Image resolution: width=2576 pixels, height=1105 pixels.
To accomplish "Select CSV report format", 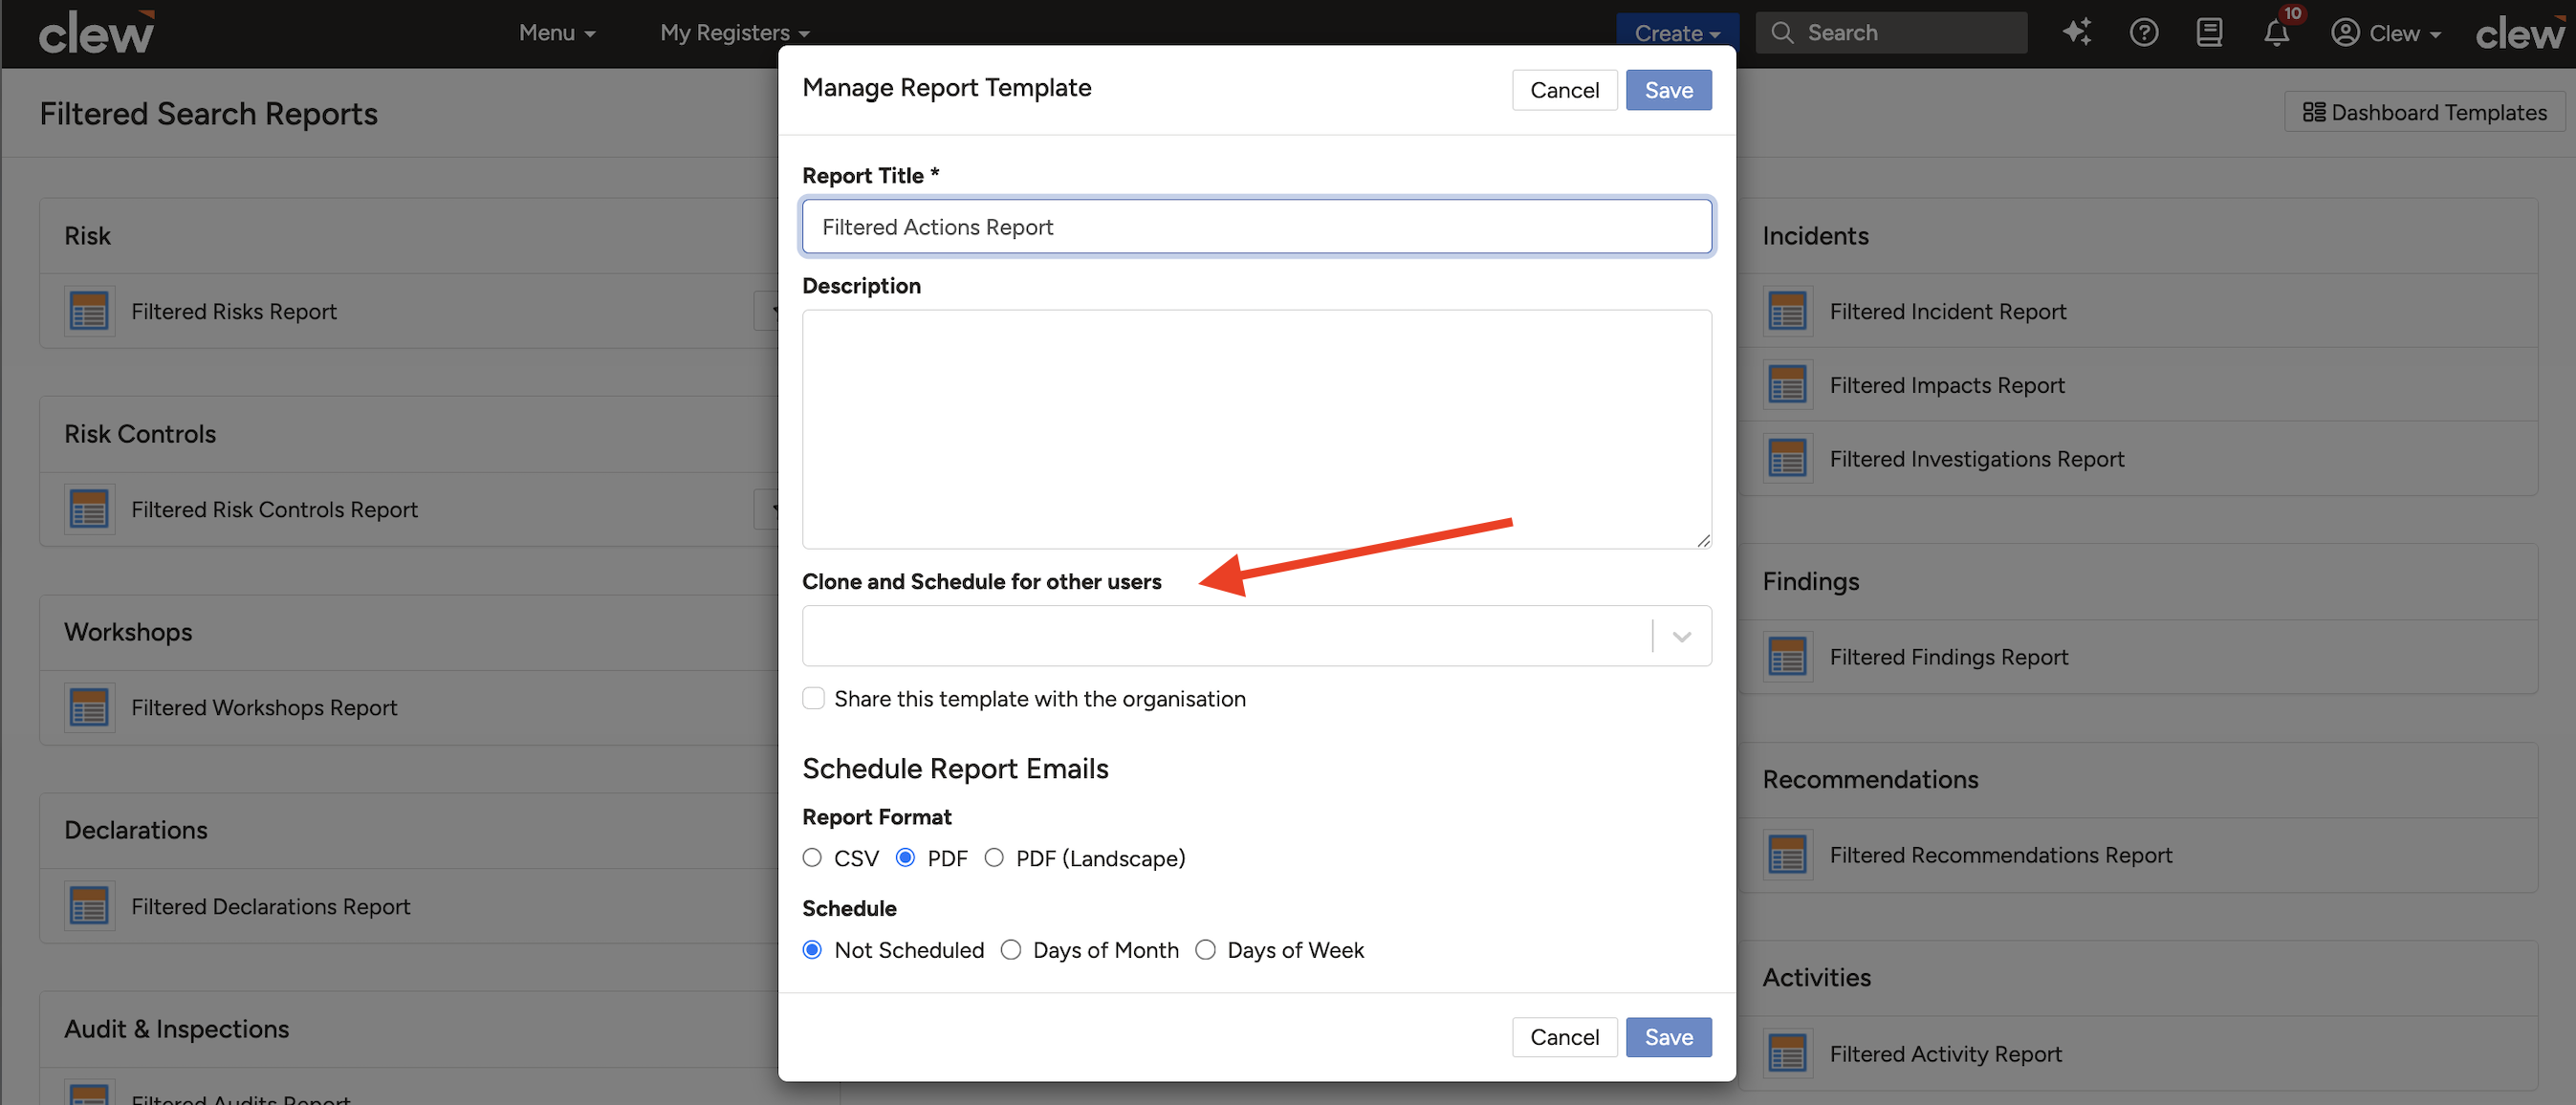I will [x=812, y=858].
